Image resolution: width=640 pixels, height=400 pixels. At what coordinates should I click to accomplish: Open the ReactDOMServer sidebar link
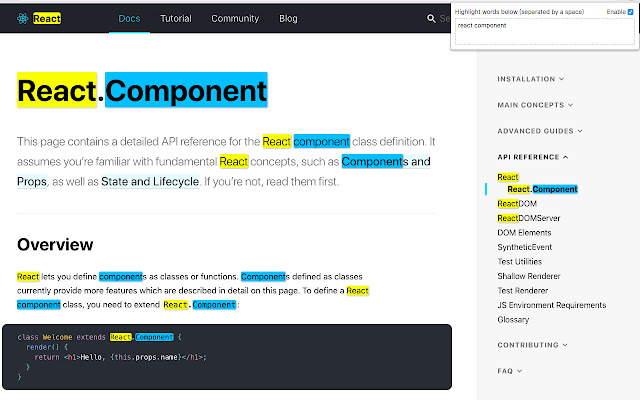click(529, 218)
